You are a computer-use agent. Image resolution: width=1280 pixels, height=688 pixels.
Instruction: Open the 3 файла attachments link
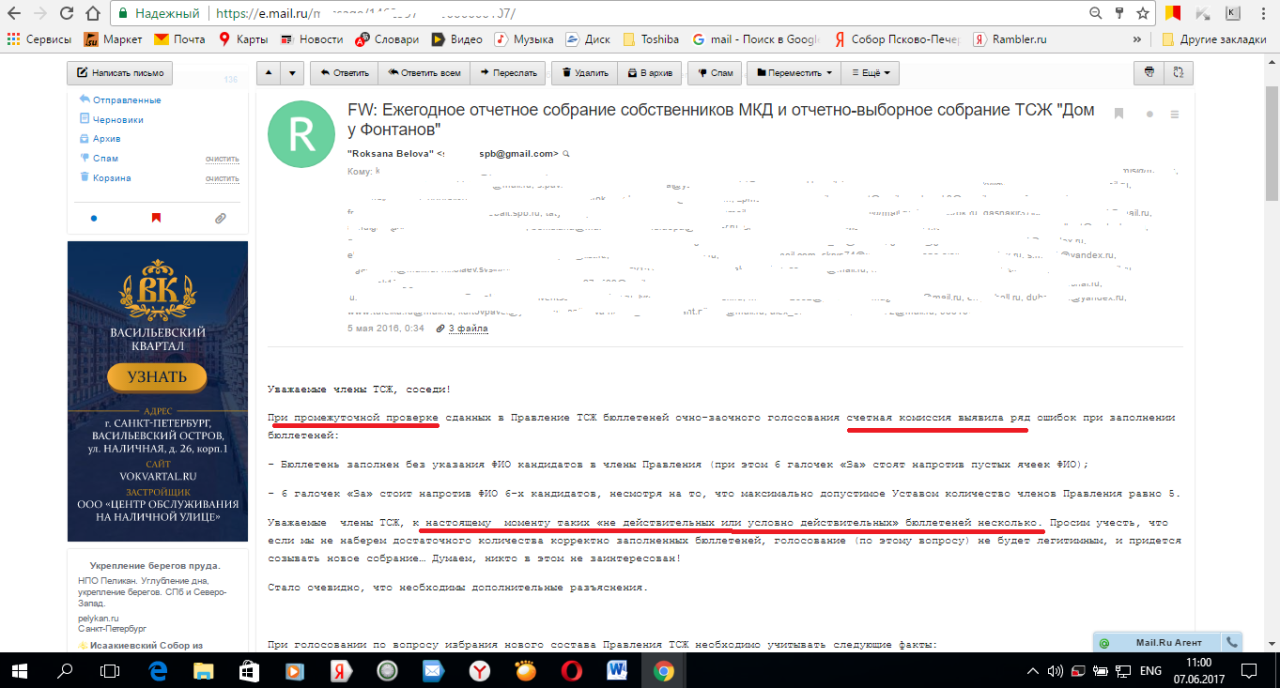point(467,328)
